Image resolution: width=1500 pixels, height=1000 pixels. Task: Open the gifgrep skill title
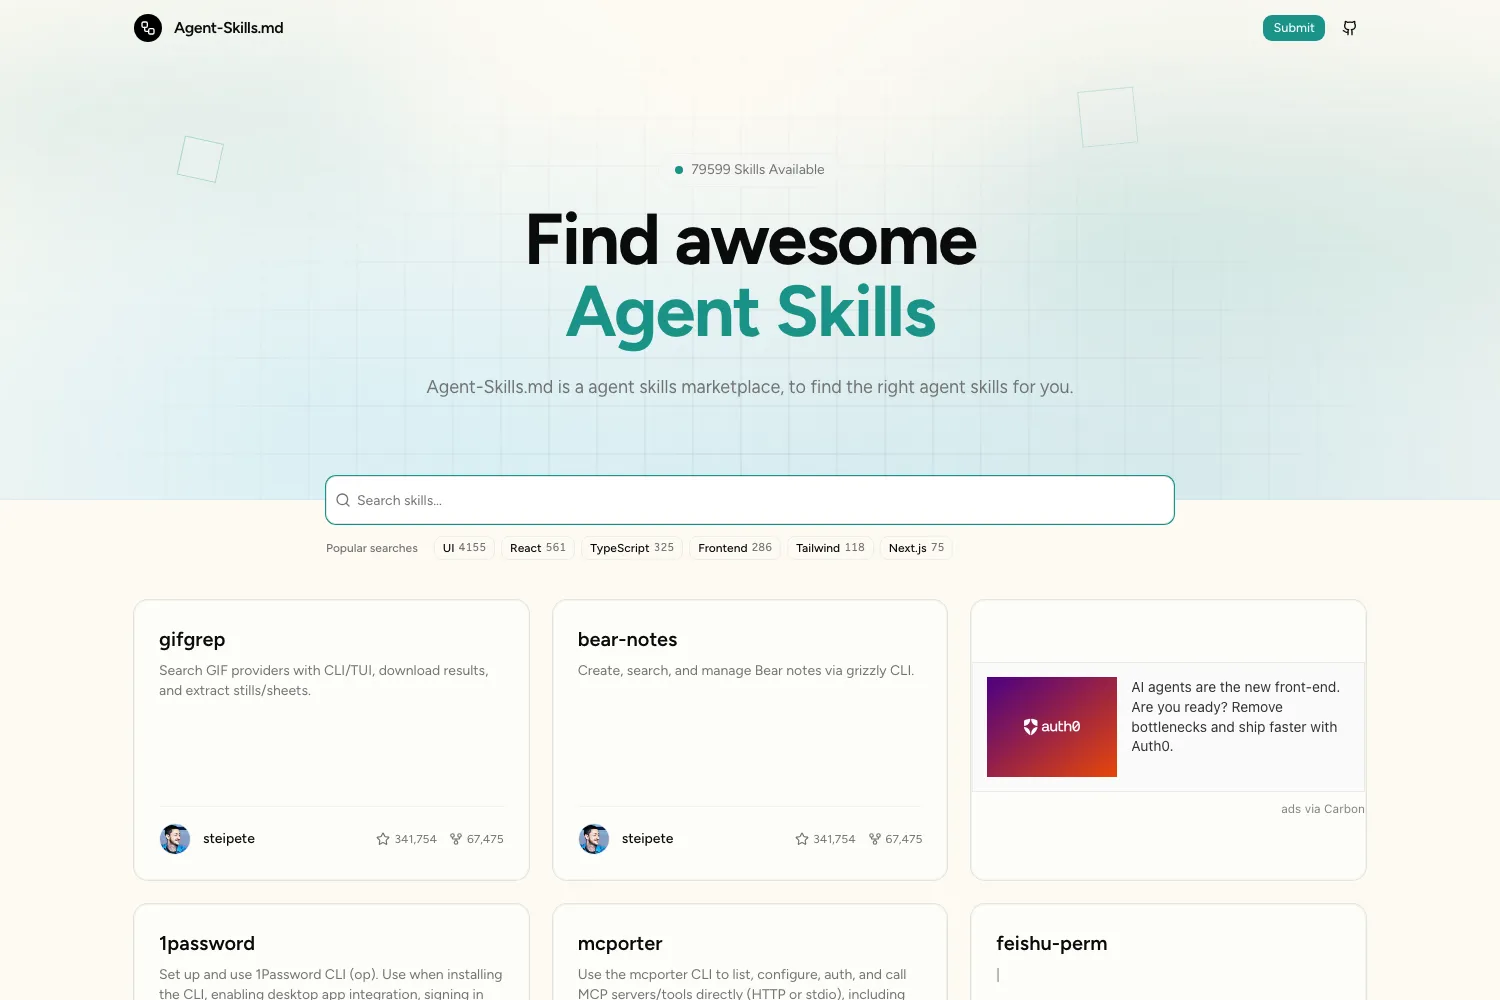click(x=192, y=640)
